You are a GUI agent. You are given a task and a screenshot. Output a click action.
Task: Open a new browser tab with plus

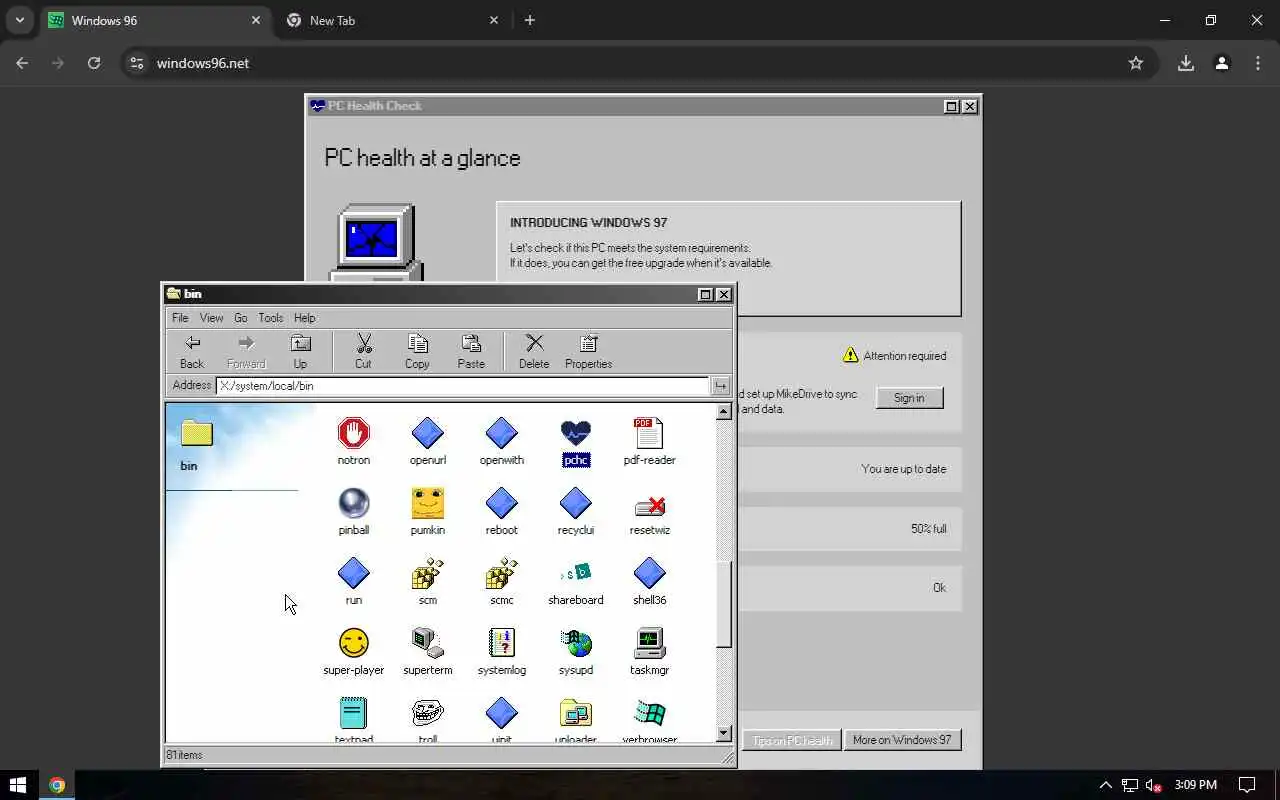tap(530, 20)
